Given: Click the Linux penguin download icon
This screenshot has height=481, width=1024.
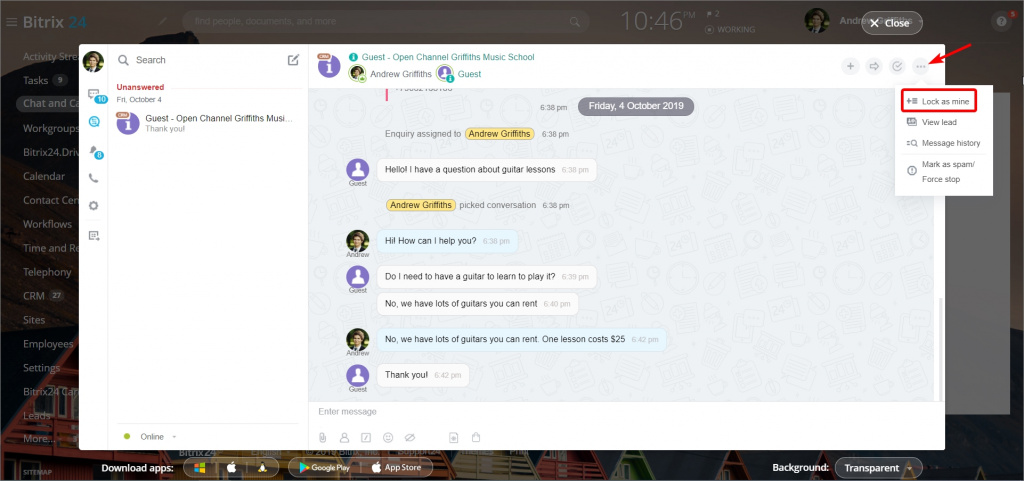Looking at the screenshot, I should (263, 468).
